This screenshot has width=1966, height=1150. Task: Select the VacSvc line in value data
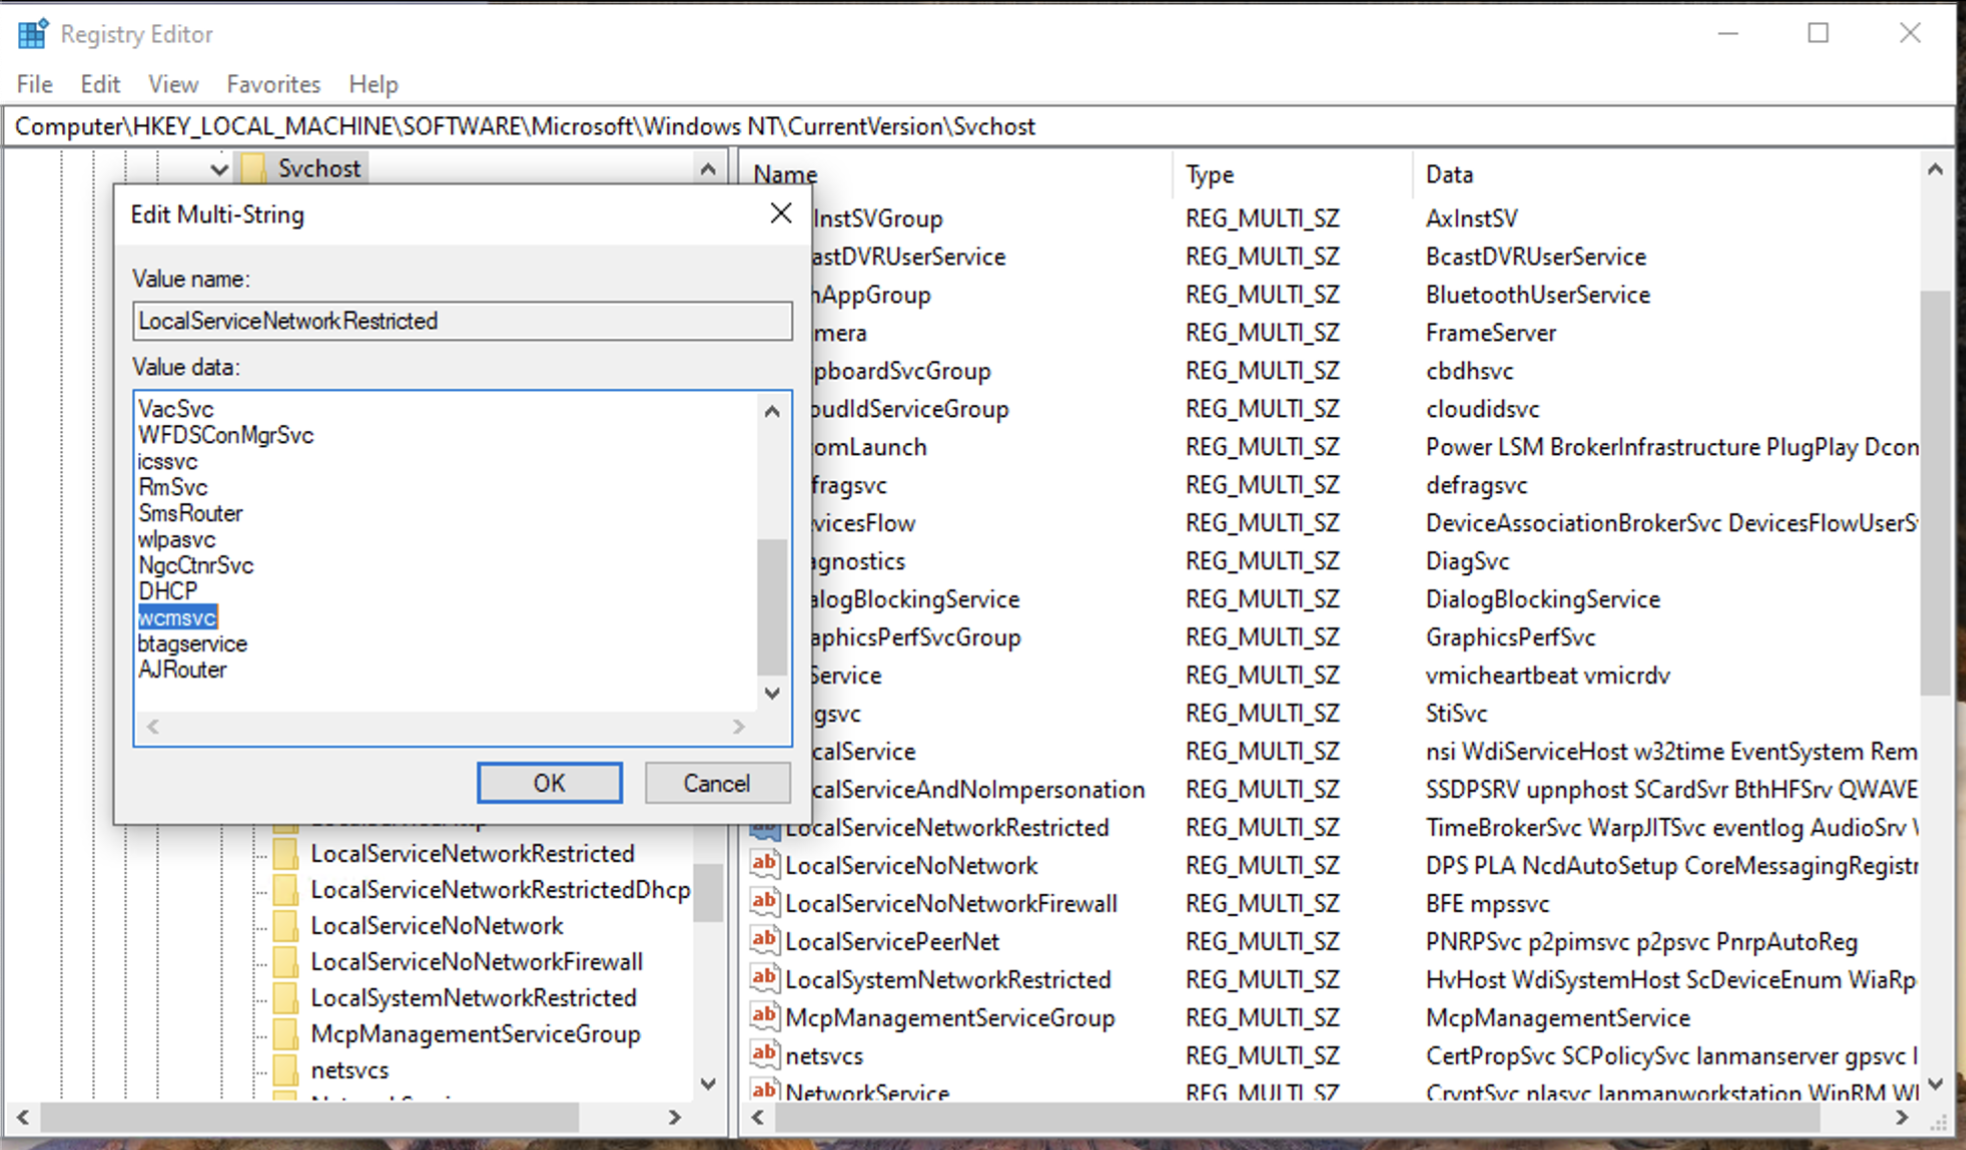tap(176, 409)
